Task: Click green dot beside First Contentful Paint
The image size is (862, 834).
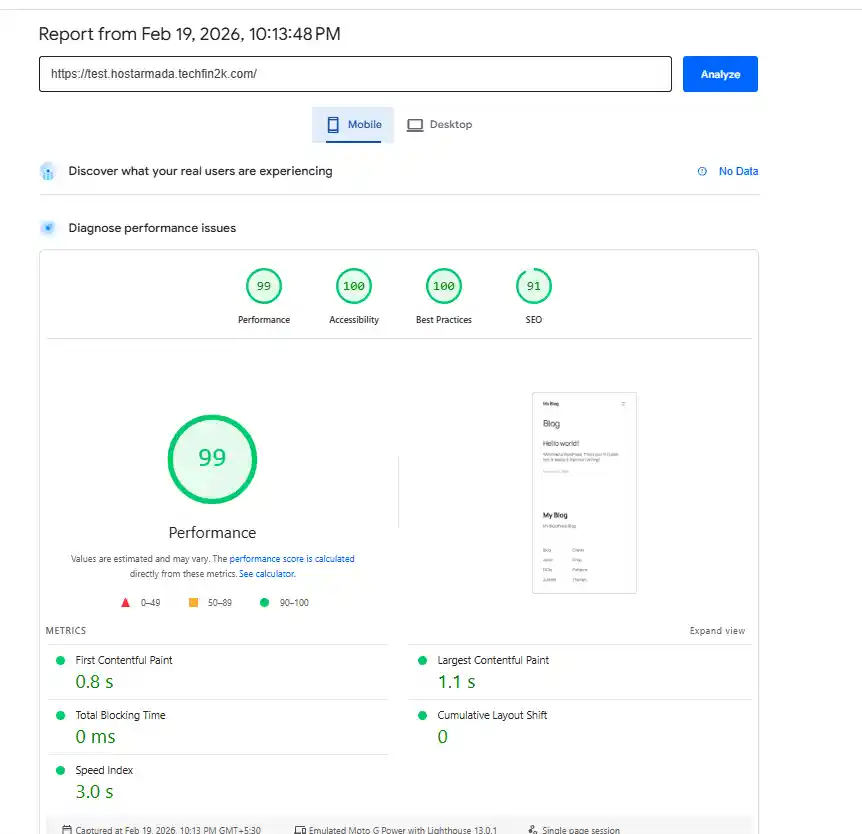Action: click(x=60, y=660)
